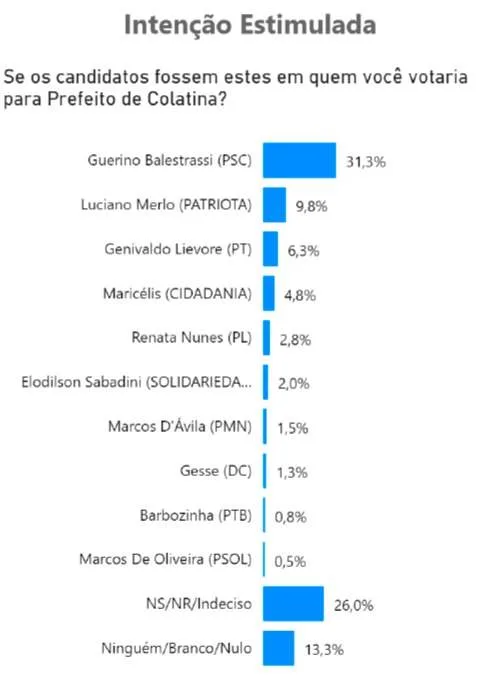
Task: Click the 31,3% data label
Action: coord(365,162)
